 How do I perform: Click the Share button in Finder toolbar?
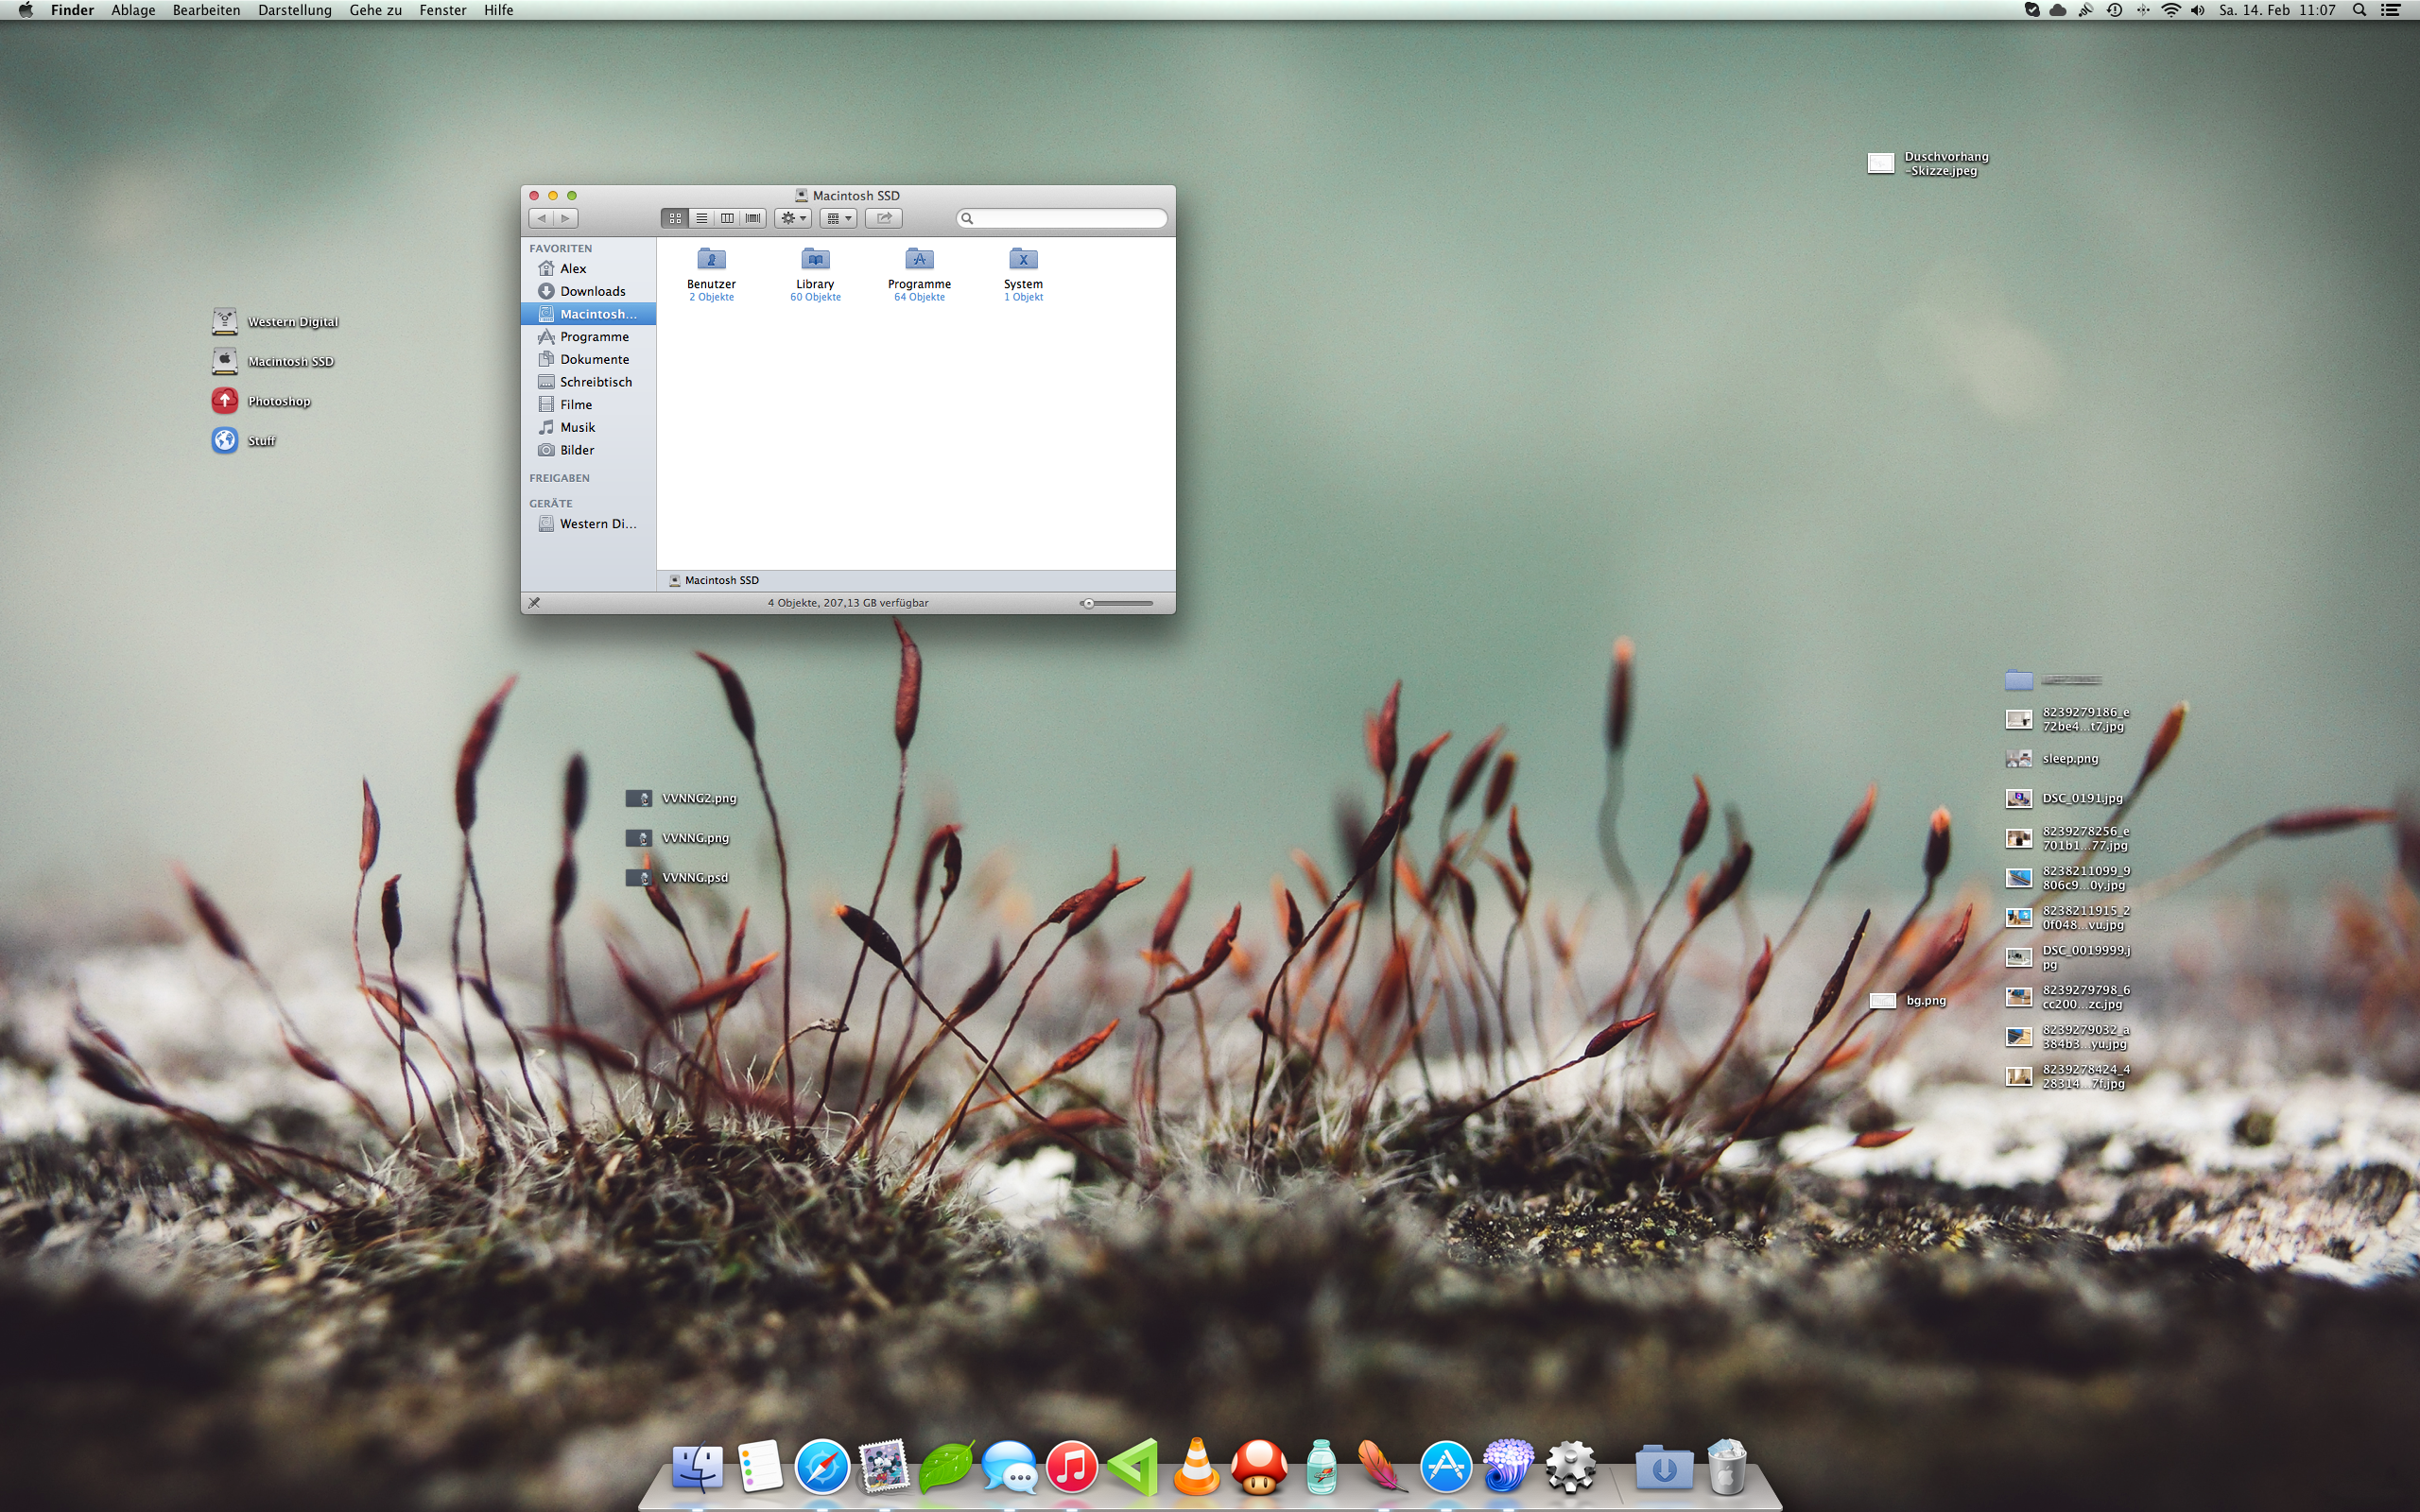click(884, 218)
